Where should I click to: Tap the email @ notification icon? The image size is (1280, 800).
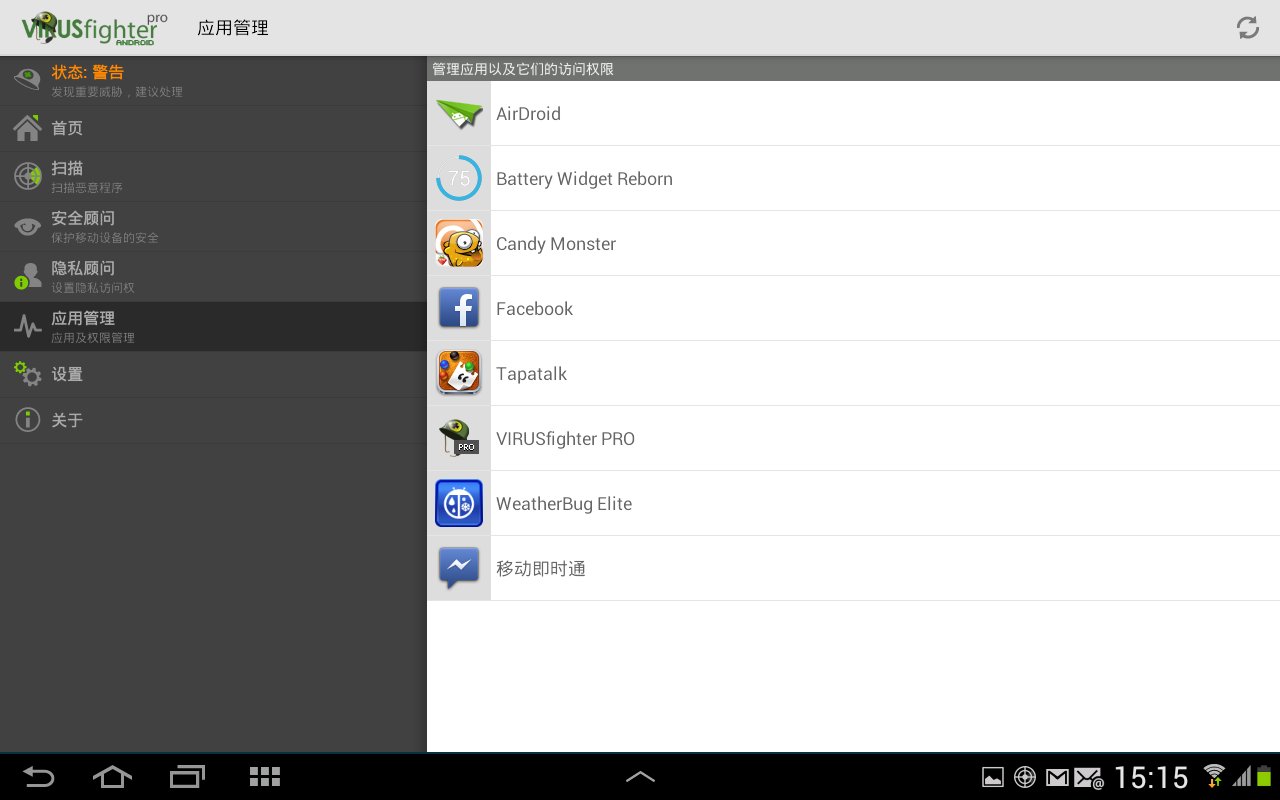coord(1088,777)
